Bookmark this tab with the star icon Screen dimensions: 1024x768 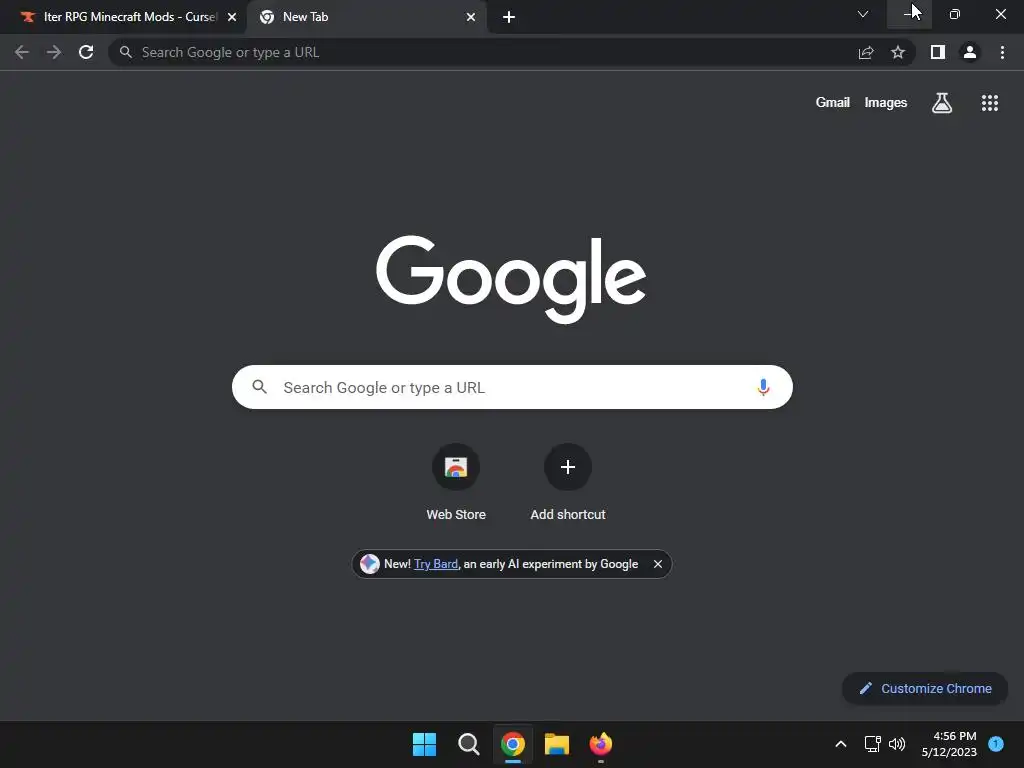[x=898, y=52]
